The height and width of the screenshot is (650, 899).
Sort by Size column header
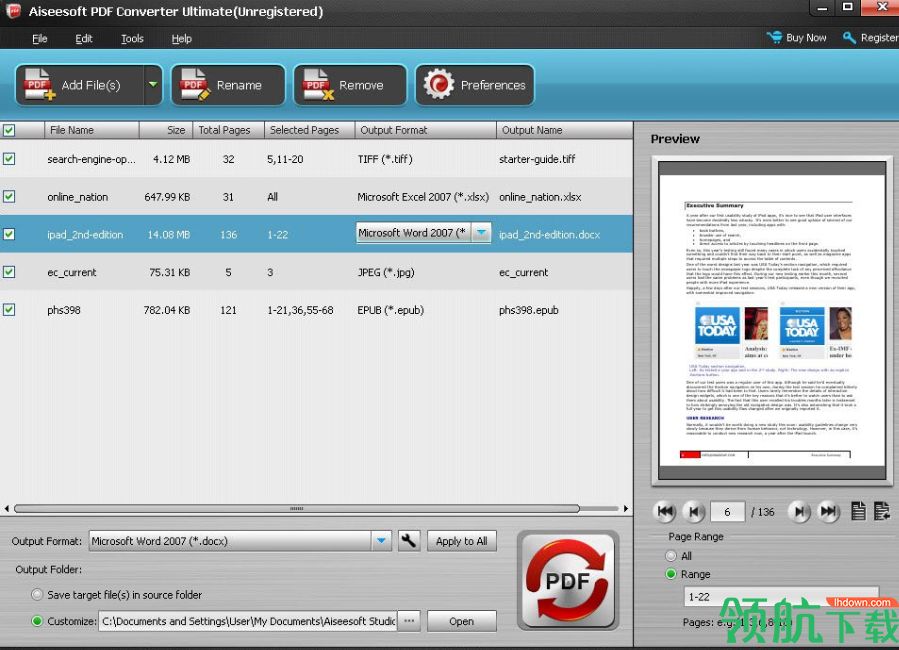click(166, 130)
